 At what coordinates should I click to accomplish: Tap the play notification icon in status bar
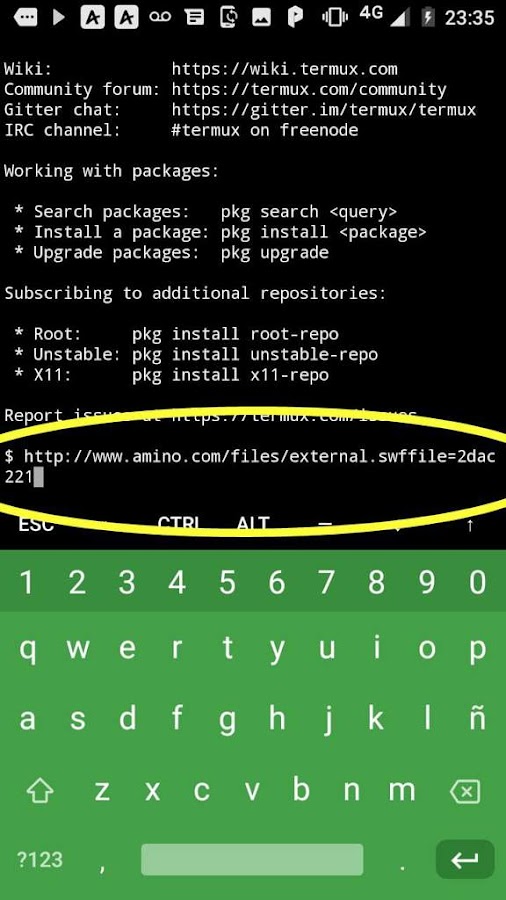58,17
